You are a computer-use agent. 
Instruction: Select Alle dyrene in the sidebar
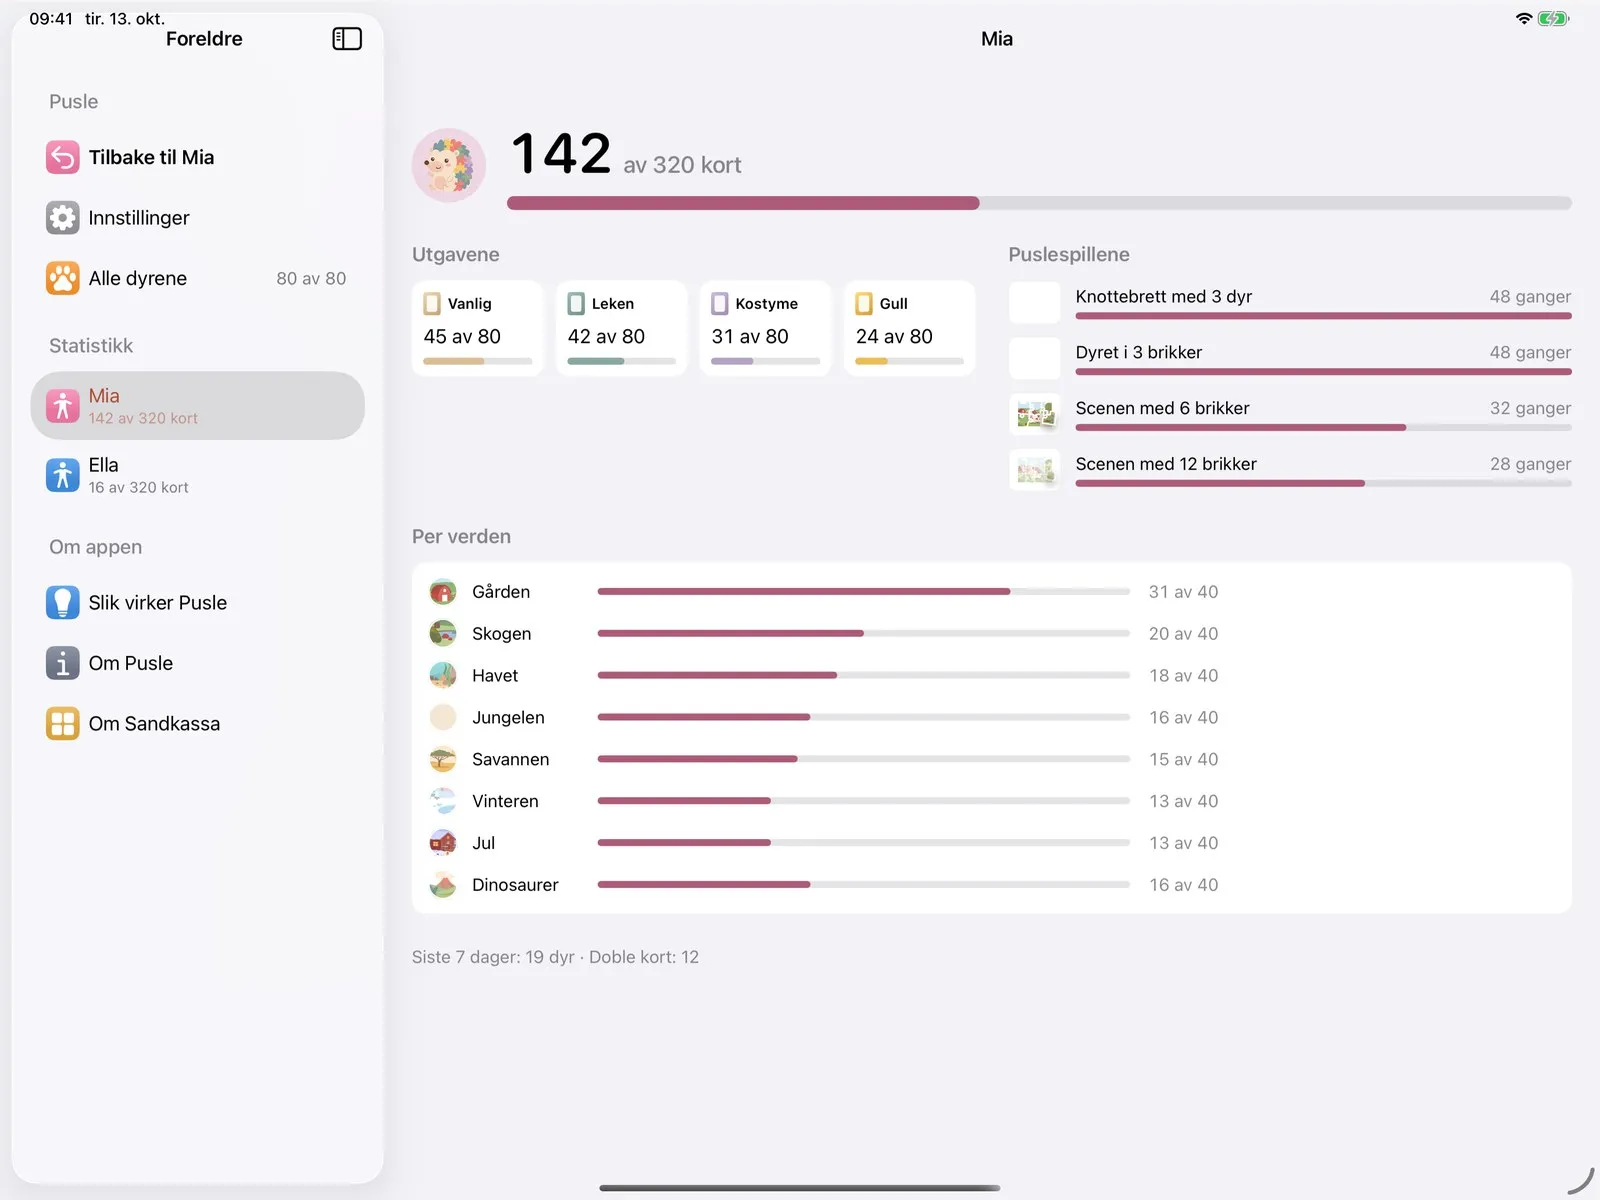coord(198,278)
